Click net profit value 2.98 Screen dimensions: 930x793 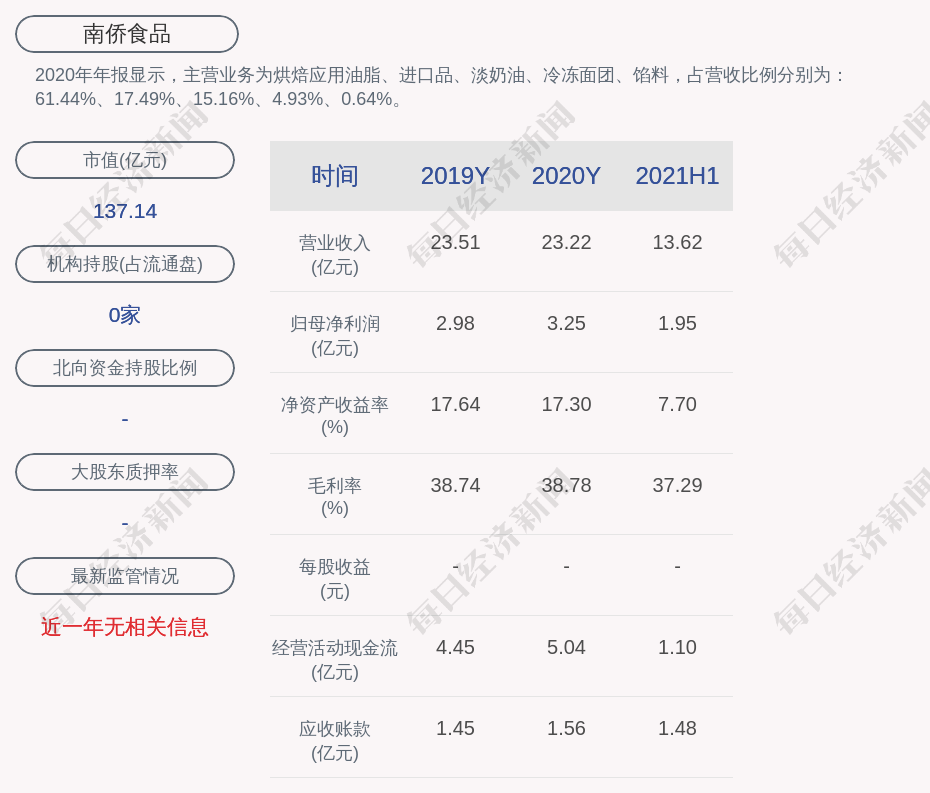tap(455, 323)
